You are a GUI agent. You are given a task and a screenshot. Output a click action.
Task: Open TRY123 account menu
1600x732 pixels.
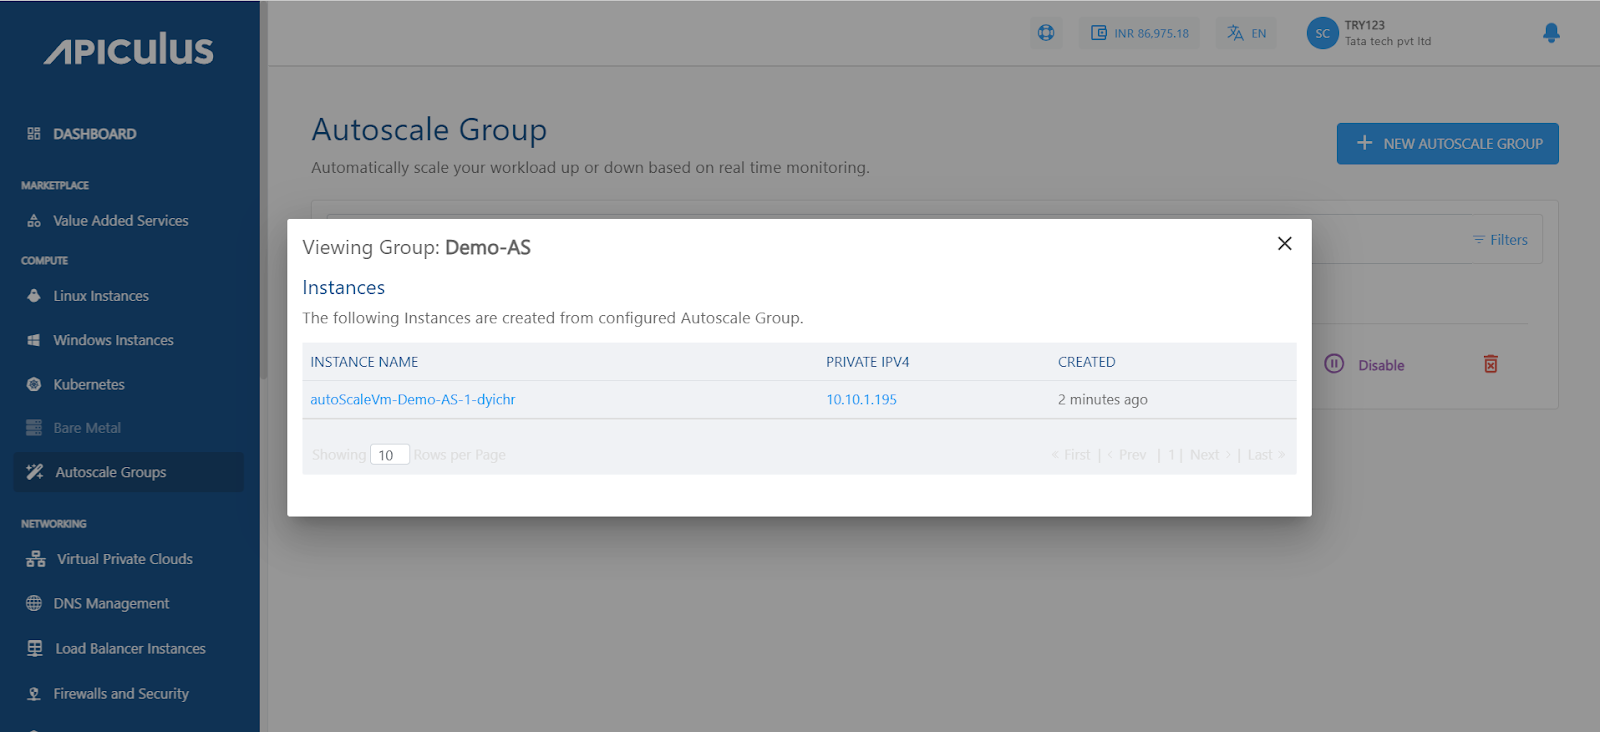[x=1388, y=33]
